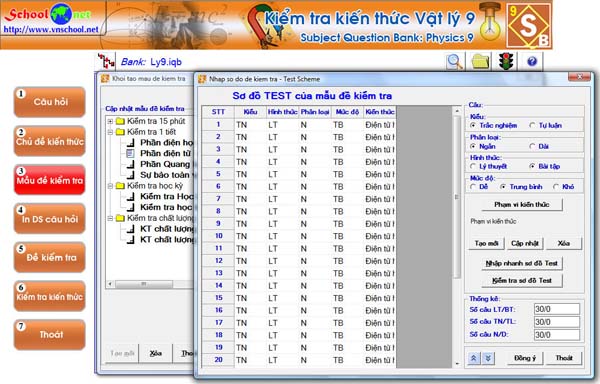Click the Kiểm tra 15 phút folder icon
Screen dimensions: 600x384
tap(120, 121)
